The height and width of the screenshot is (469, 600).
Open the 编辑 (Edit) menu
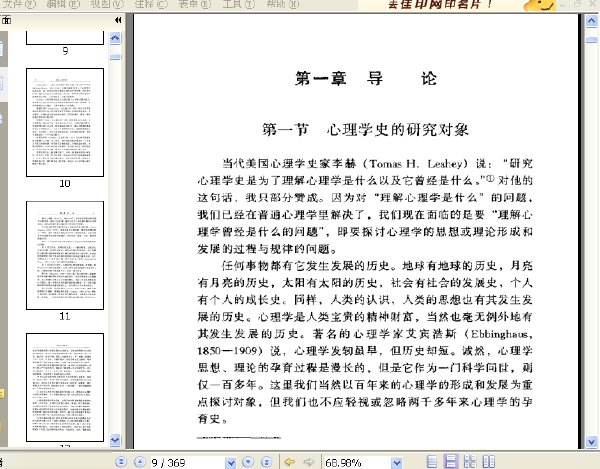[x=63, y=4]
